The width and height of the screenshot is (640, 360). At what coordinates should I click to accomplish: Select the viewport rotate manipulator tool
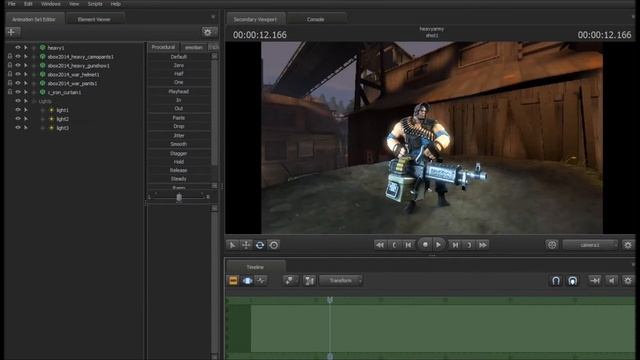coord(260,245)
